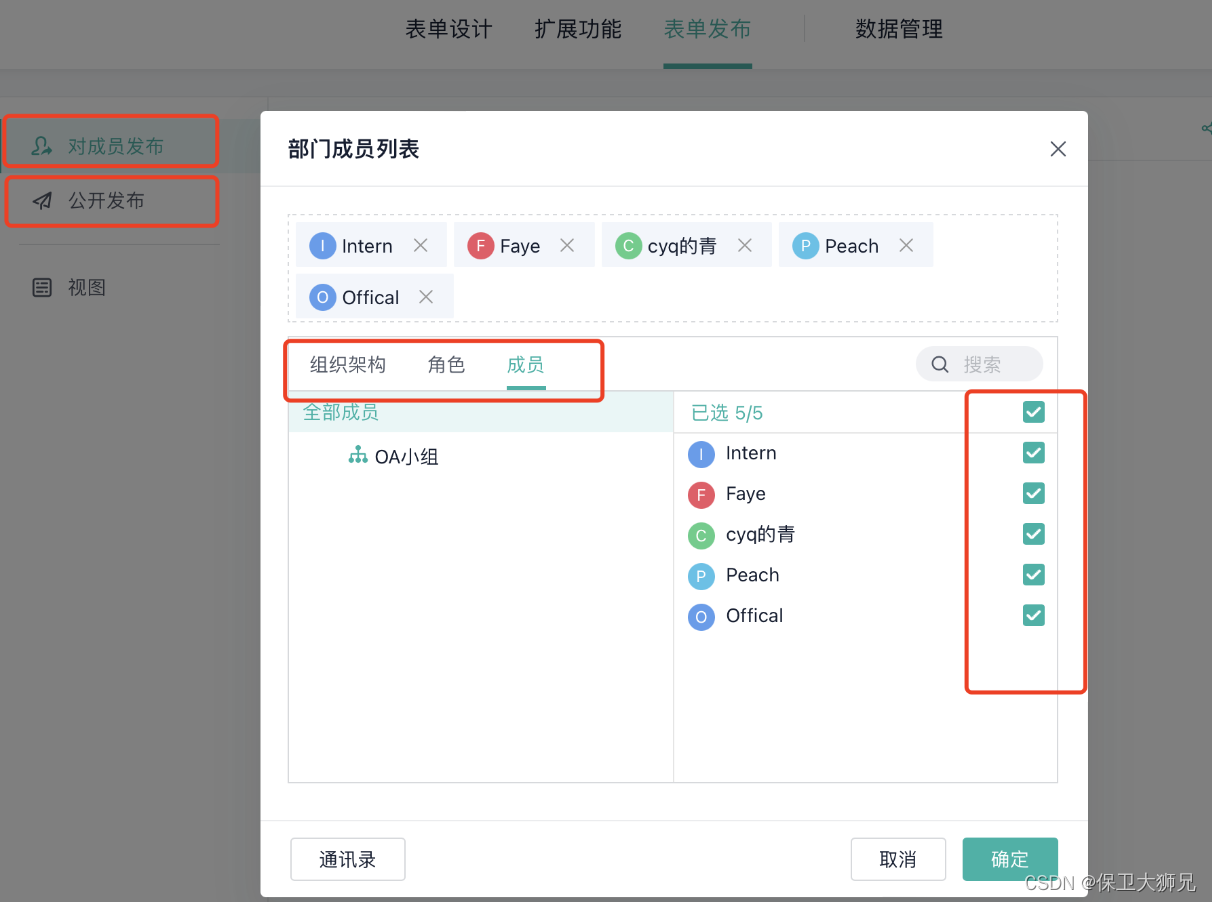
Task: Click the Faye selected chip label
Action: point(520,246)
